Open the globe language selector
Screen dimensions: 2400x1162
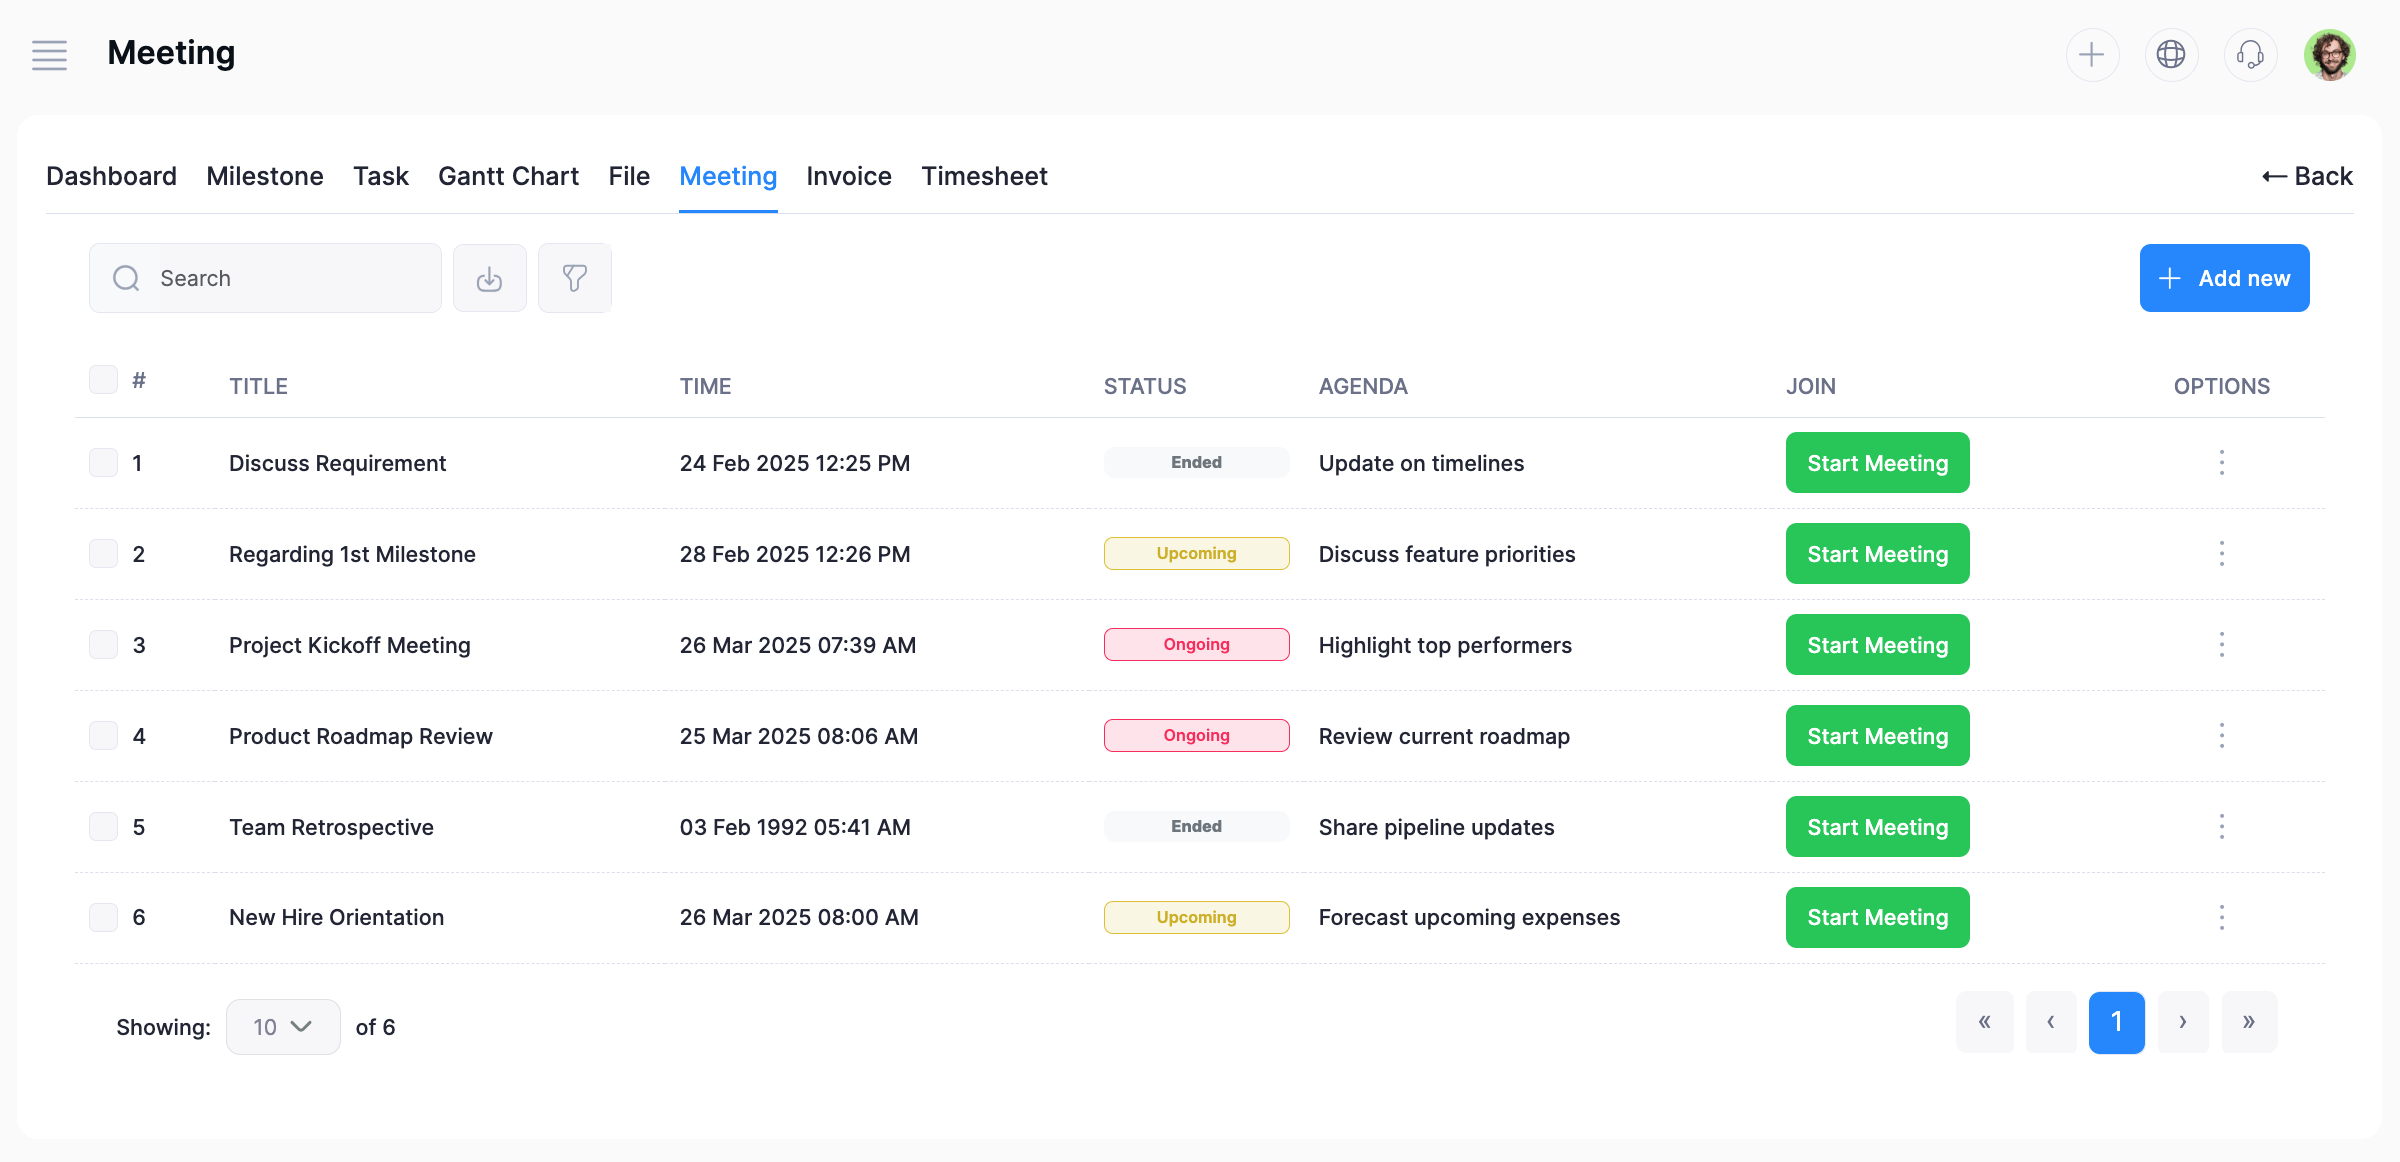click(2171, 55)
